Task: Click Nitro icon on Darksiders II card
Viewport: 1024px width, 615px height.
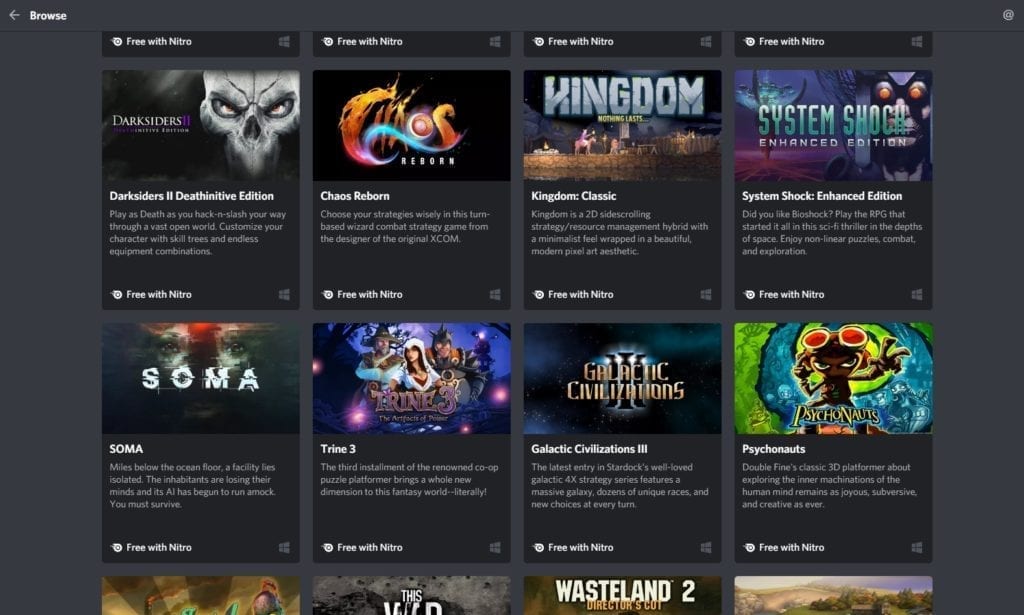Action: (x=118, y=295)
